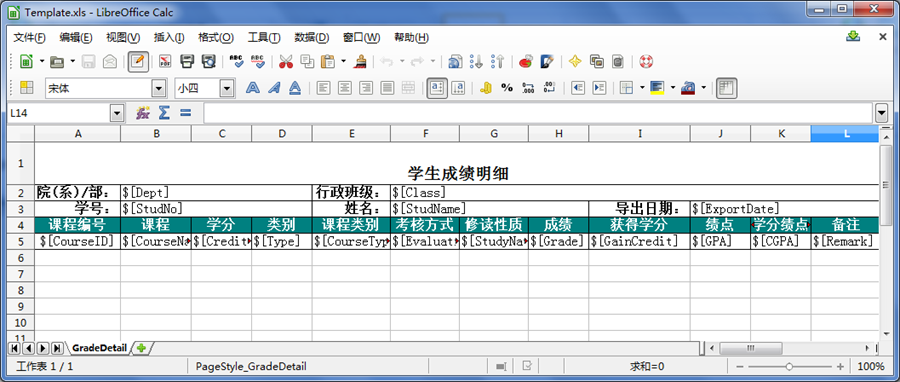Click the Print icon
Screen dimensions: 900x382
[x=187, y=61]
